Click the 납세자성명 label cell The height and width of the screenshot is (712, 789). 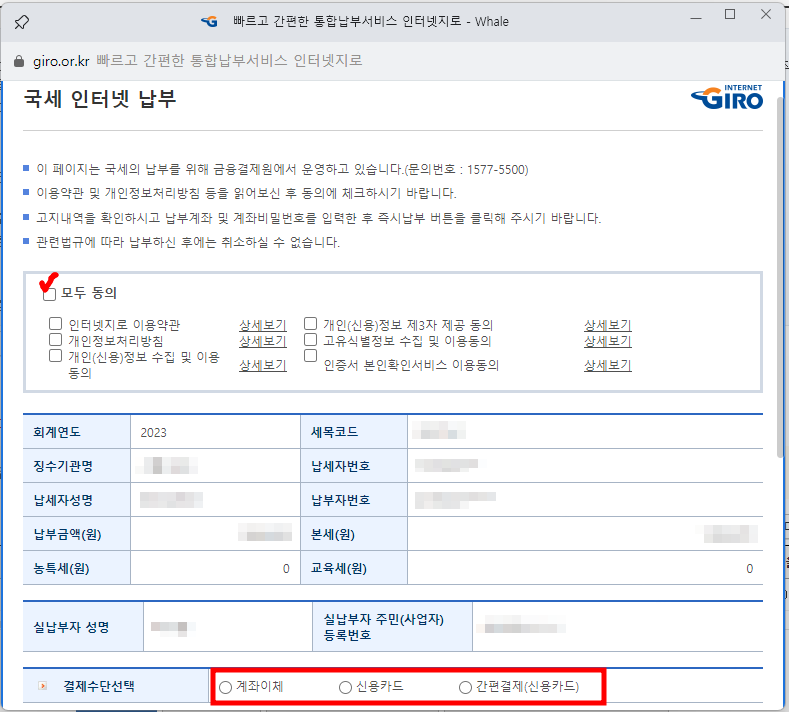(x=76, y=500)
